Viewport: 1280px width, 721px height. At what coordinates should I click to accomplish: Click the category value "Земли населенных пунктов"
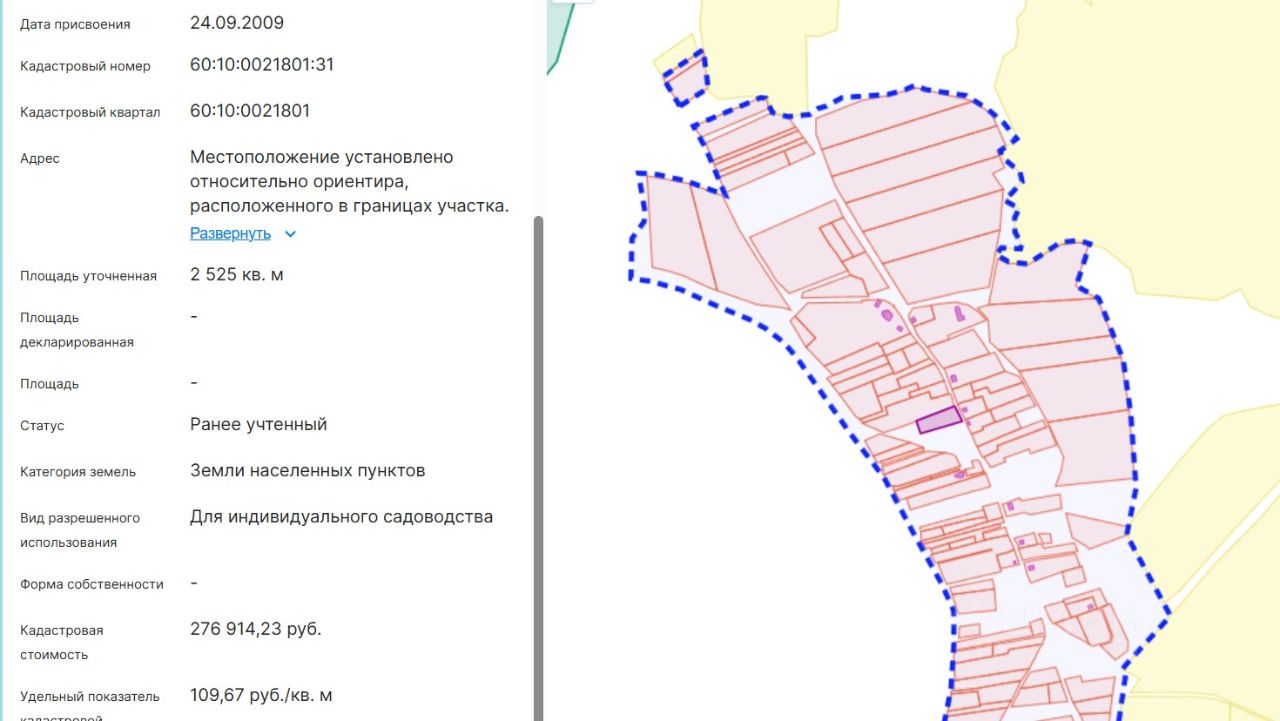click(308, 470)
